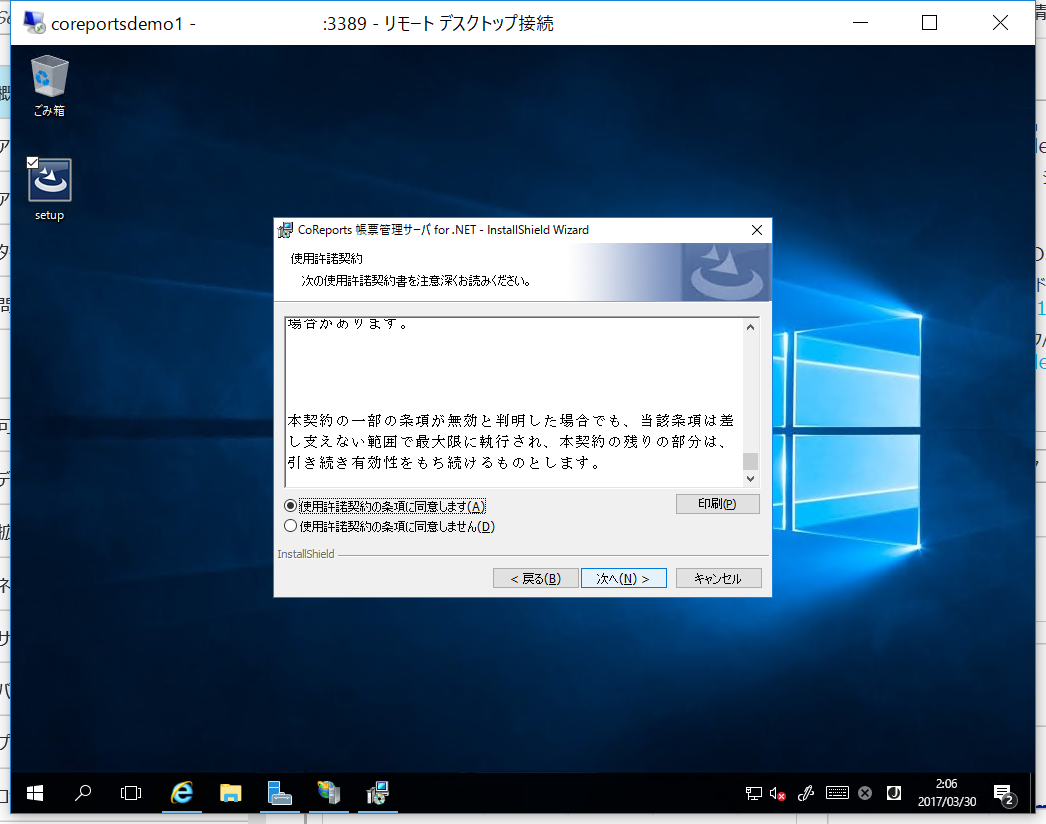Viewport: 1046px width, 824px height.
Task: Open the Action Center notifications icon
Action: pos(1004,794)
